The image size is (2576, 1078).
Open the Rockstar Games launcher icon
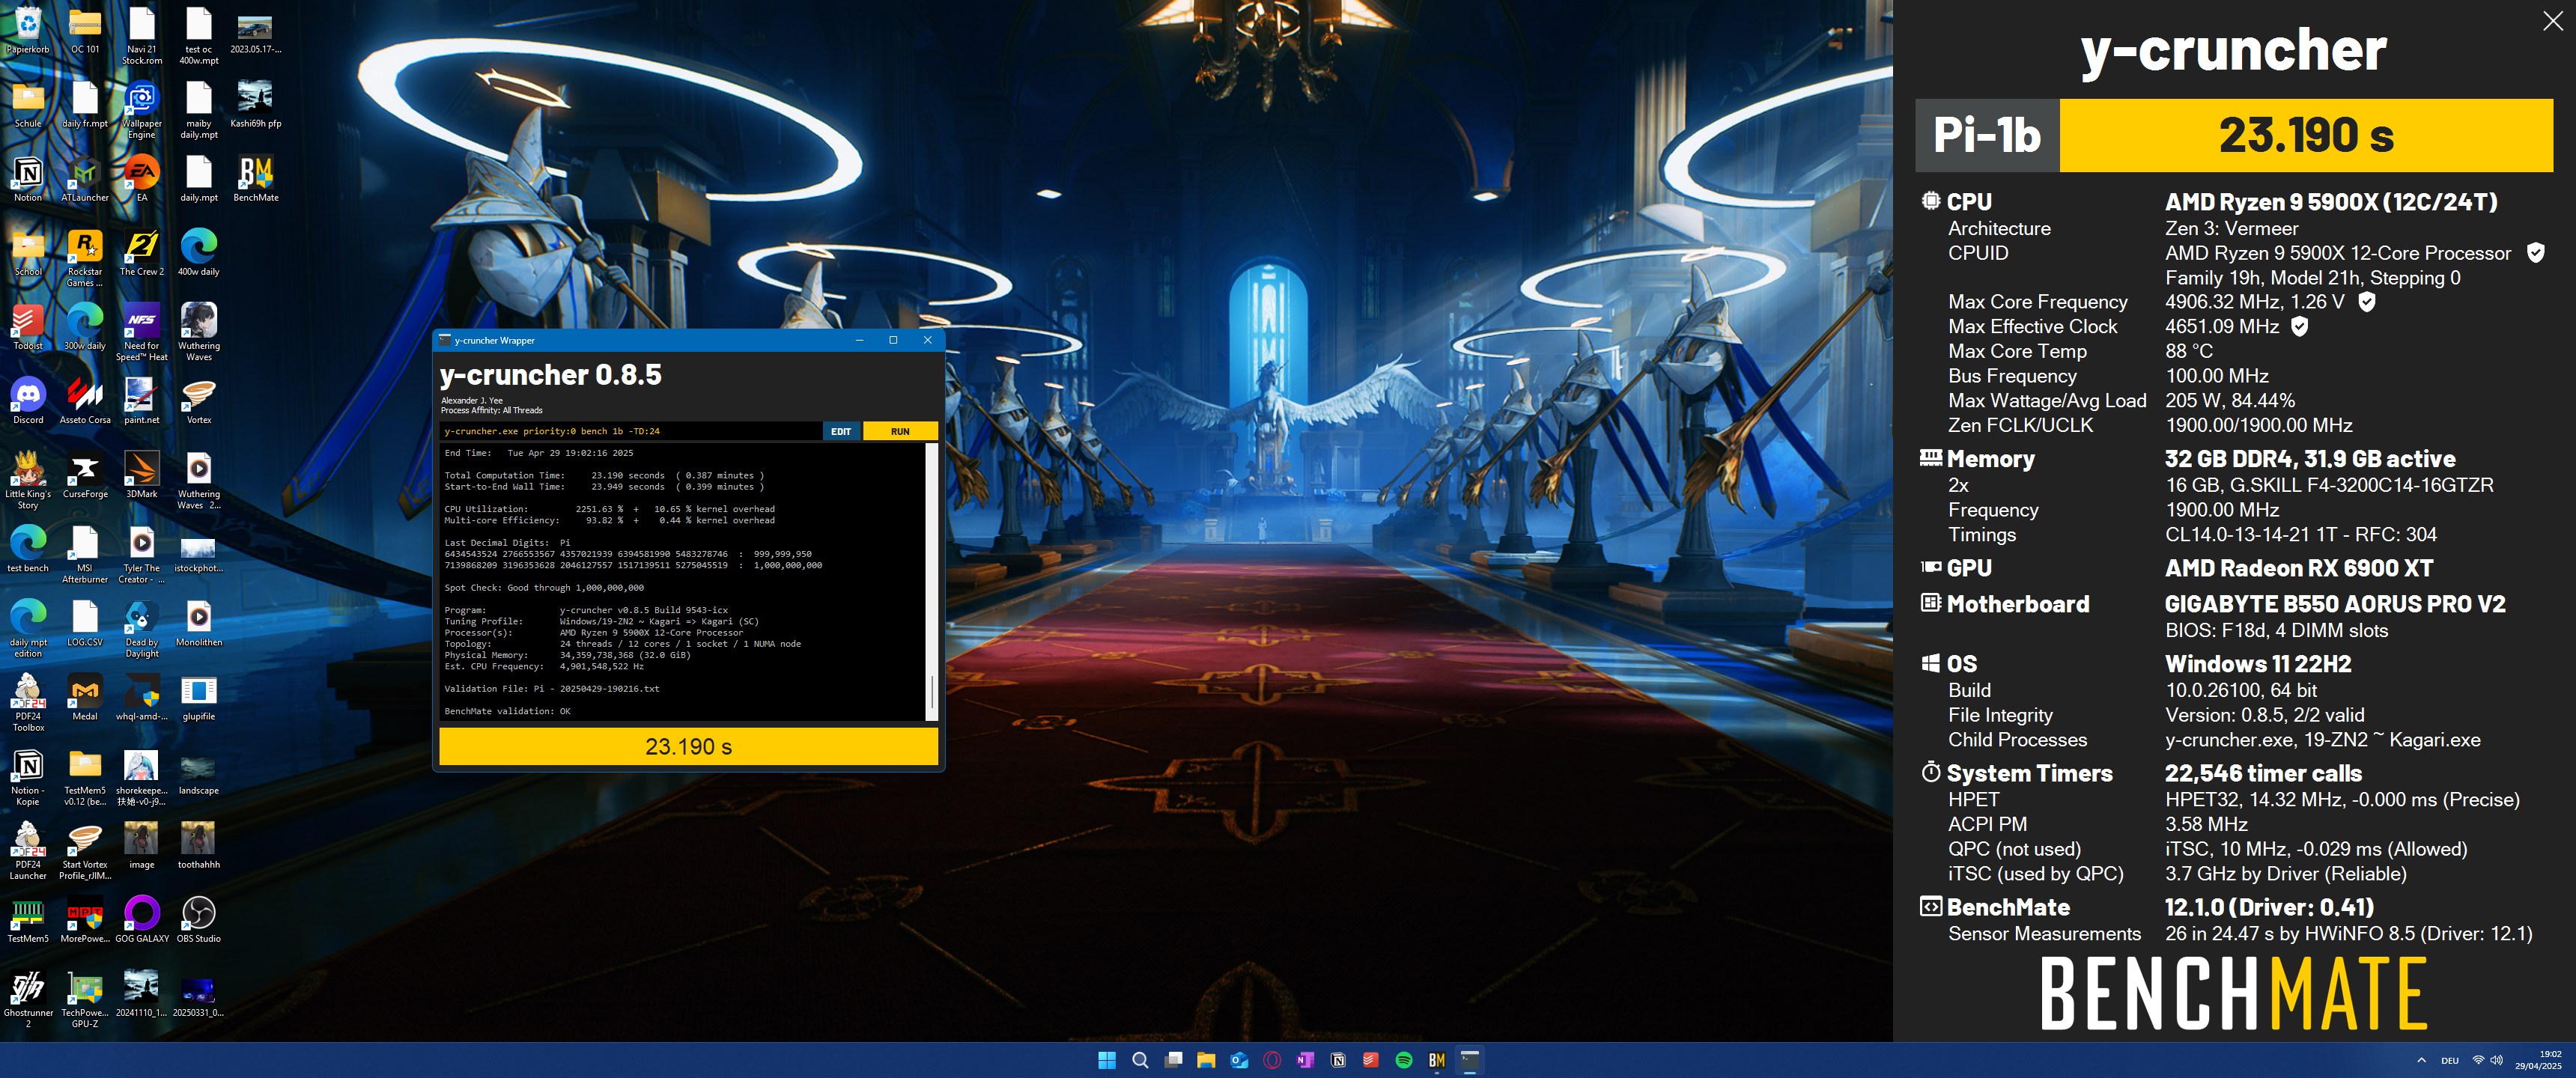(x=85, y=258)
